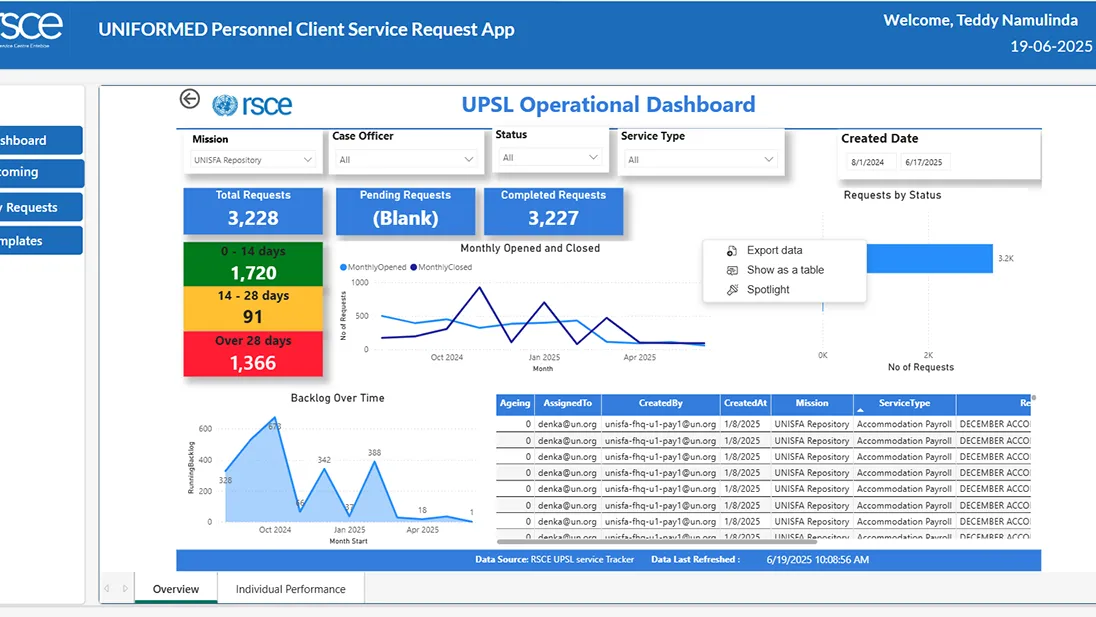Click the Requests button in the sidebar
The image size is (1096, 617).
point(39,208)
